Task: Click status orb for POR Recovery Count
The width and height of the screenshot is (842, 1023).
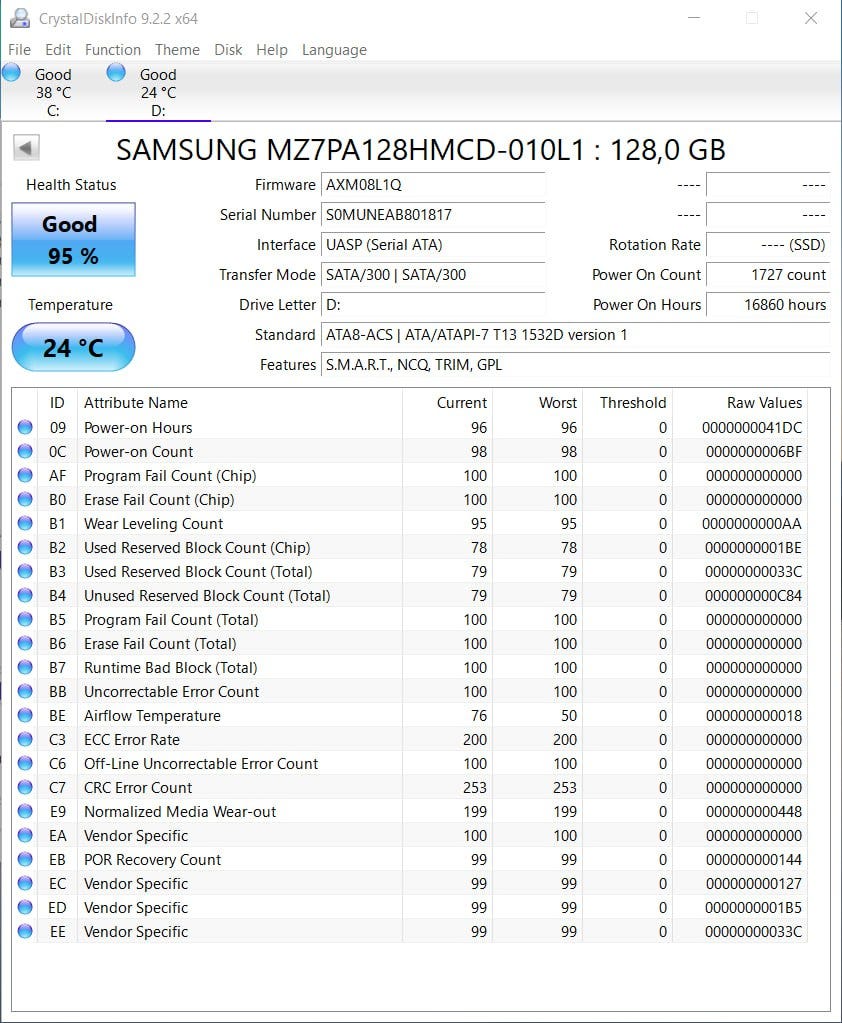Action: pyautogui.click(x=25, y=860)
